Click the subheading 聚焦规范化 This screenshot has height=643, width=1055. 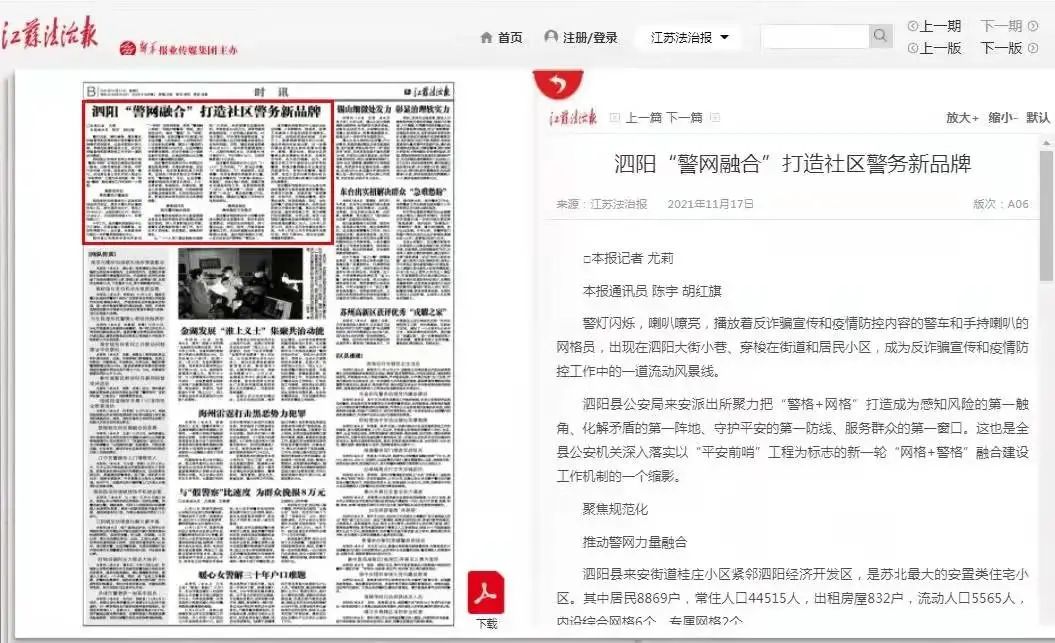[615, 509]
